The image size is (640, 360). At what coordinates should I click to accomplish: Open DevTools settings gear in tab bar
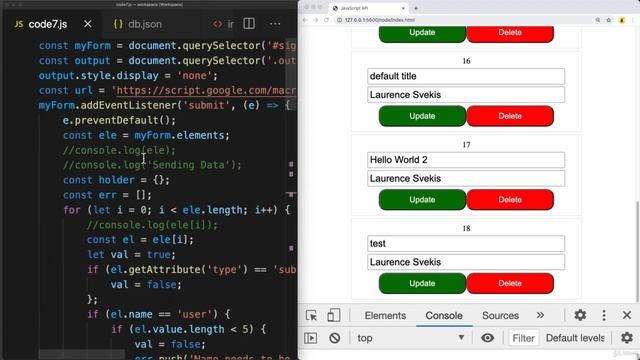pos(580,315)
